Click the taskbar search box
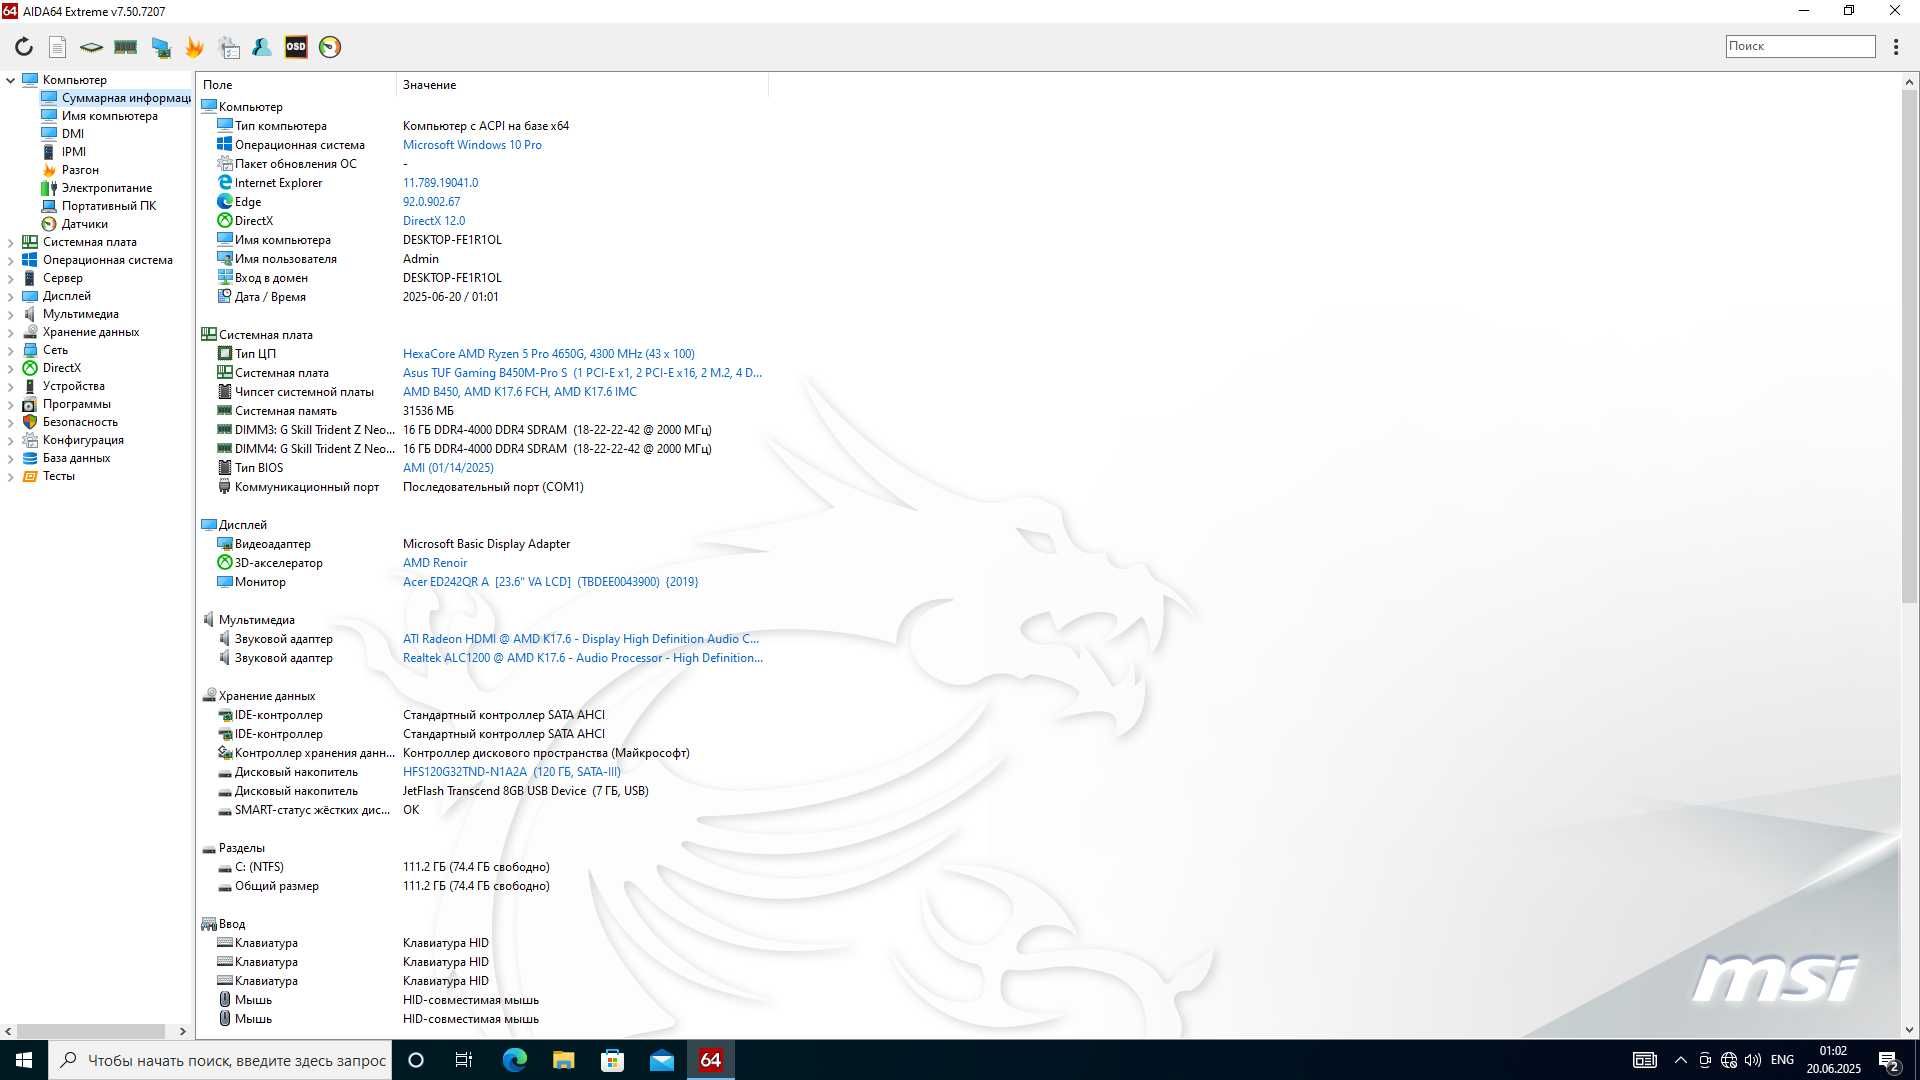This screenshot has width=1920, height=1080. 220,1060
